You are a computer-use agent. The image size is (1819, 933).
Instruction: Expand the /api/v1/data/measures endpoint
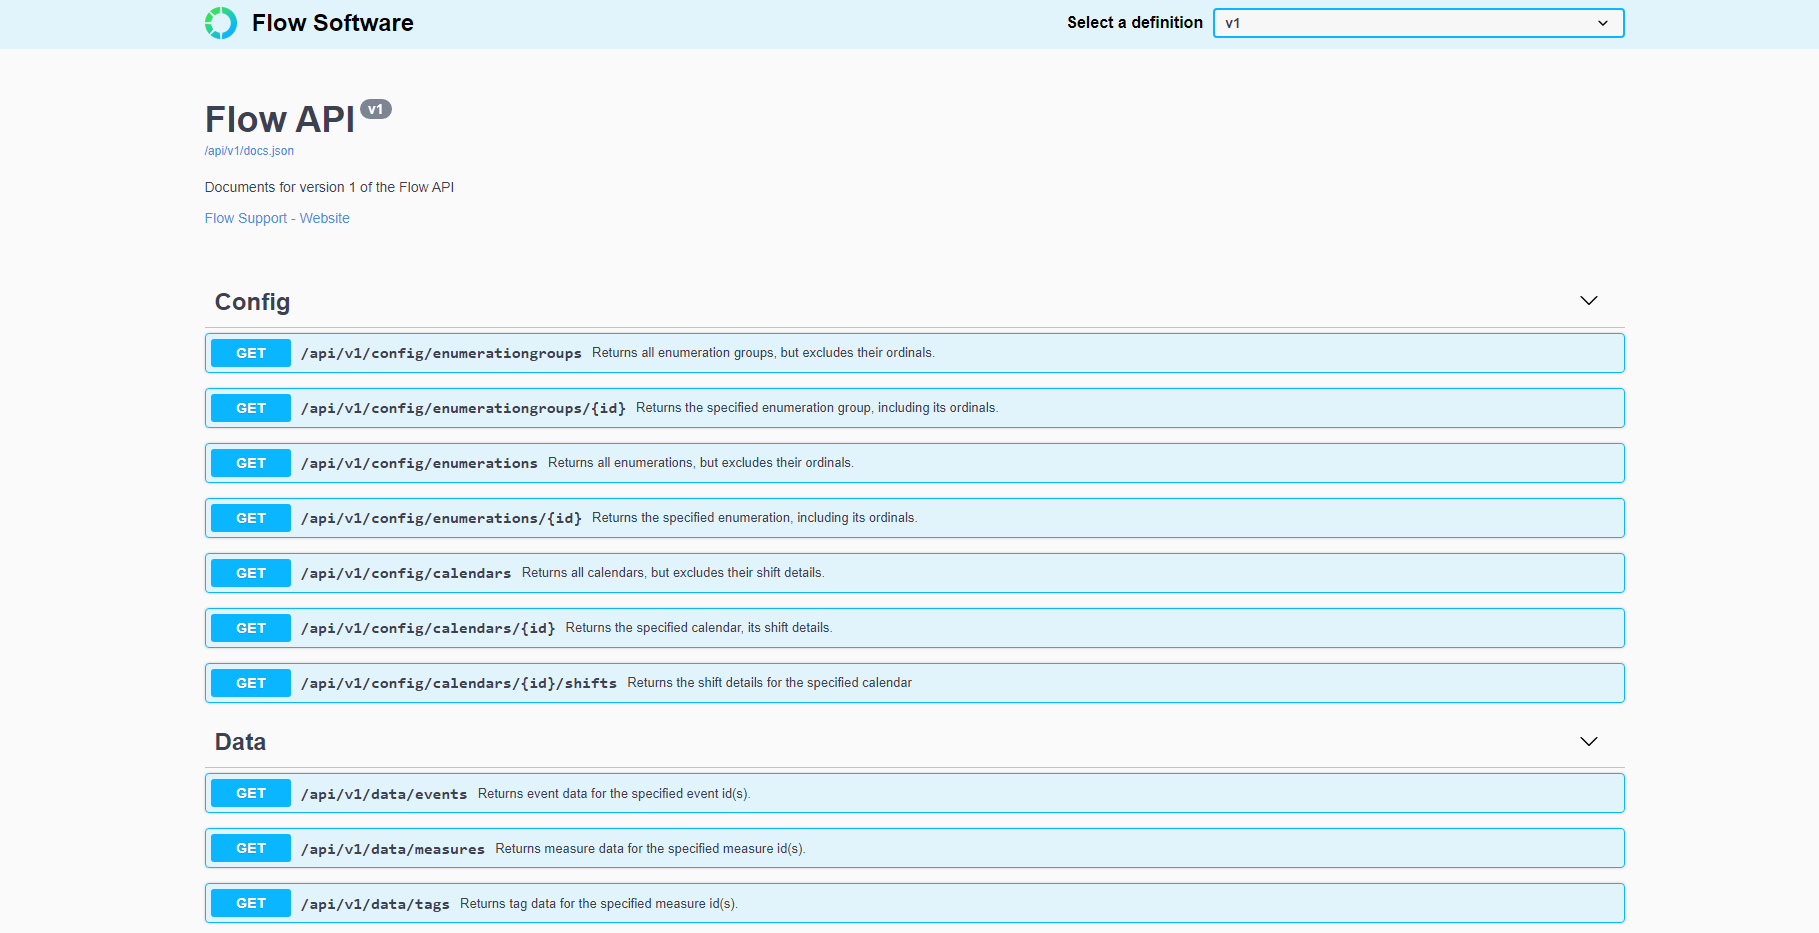[393, 850]
